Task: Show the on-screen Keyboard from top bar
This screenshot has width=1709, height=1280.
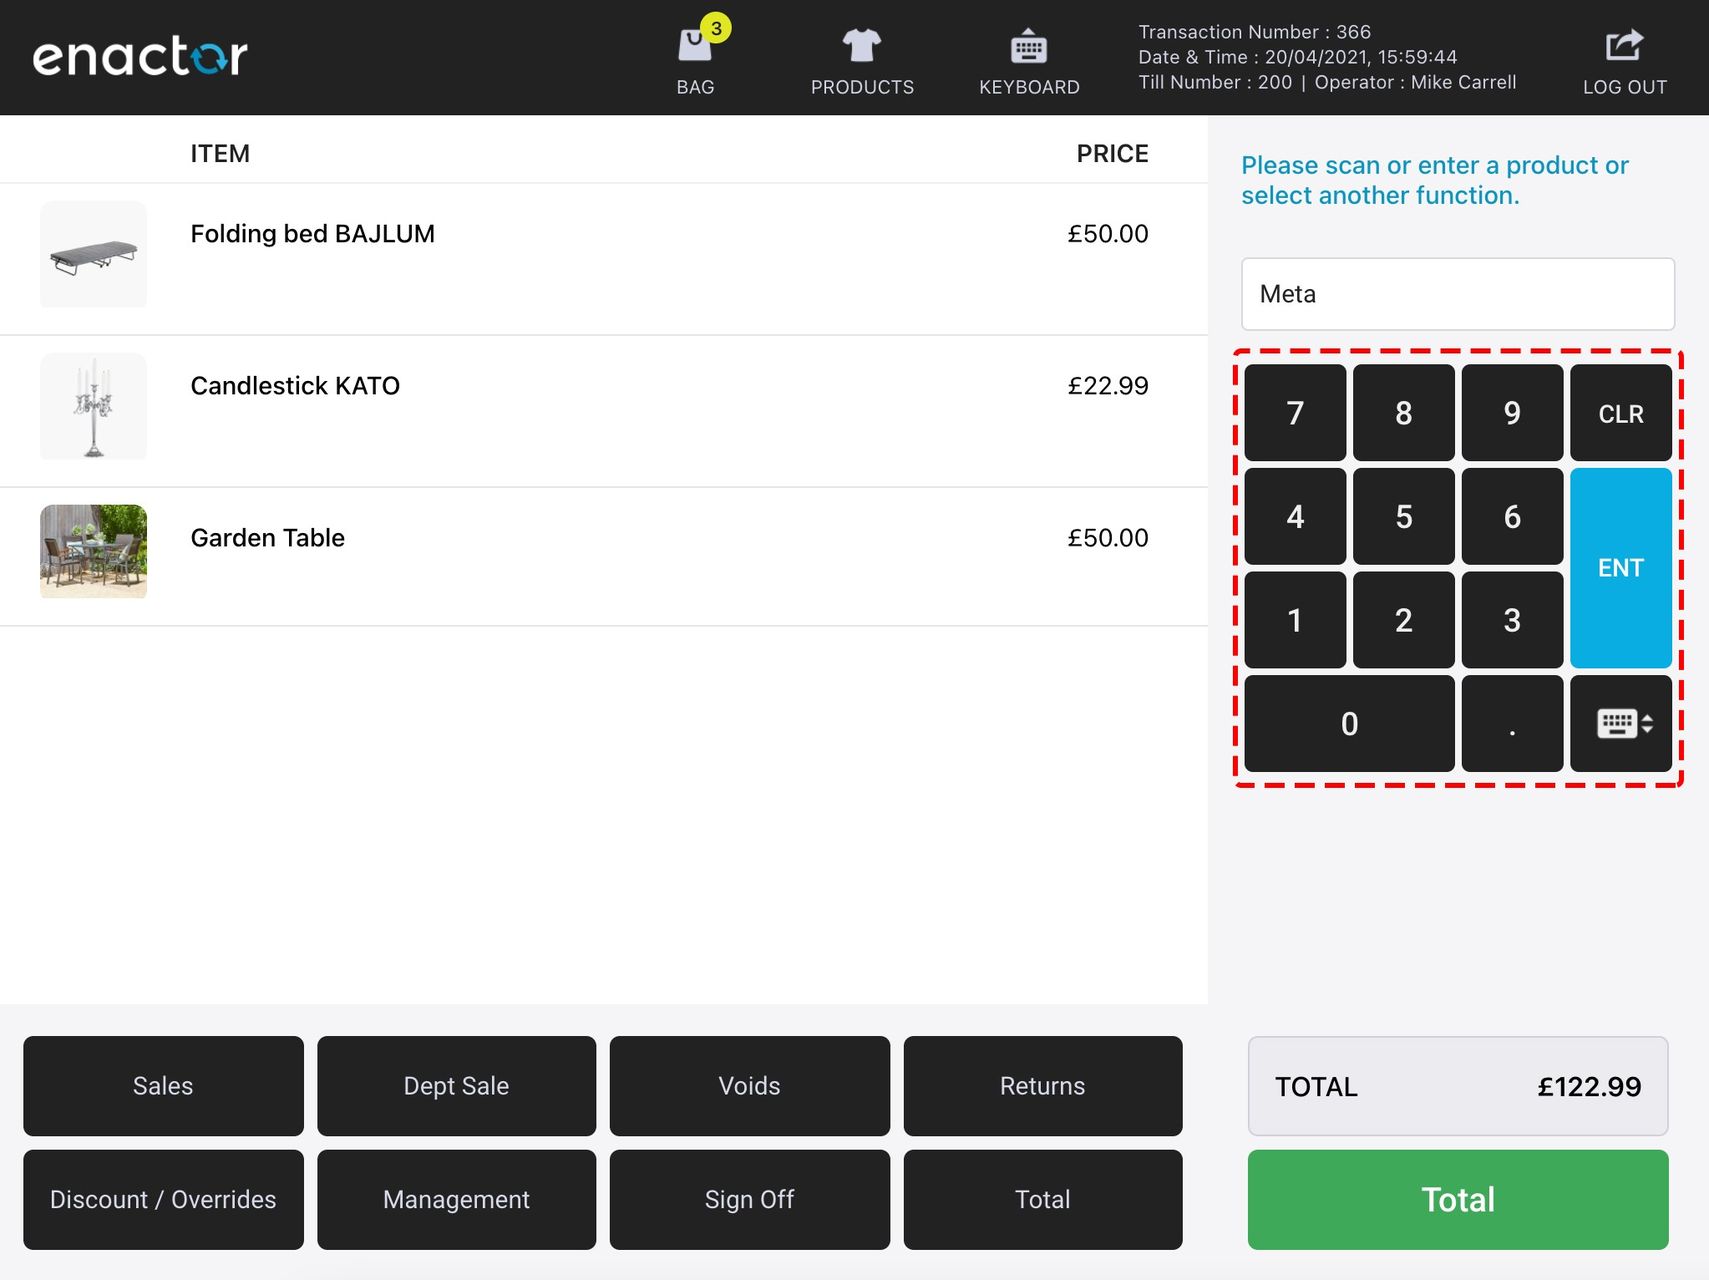Action: point(1028,48)
